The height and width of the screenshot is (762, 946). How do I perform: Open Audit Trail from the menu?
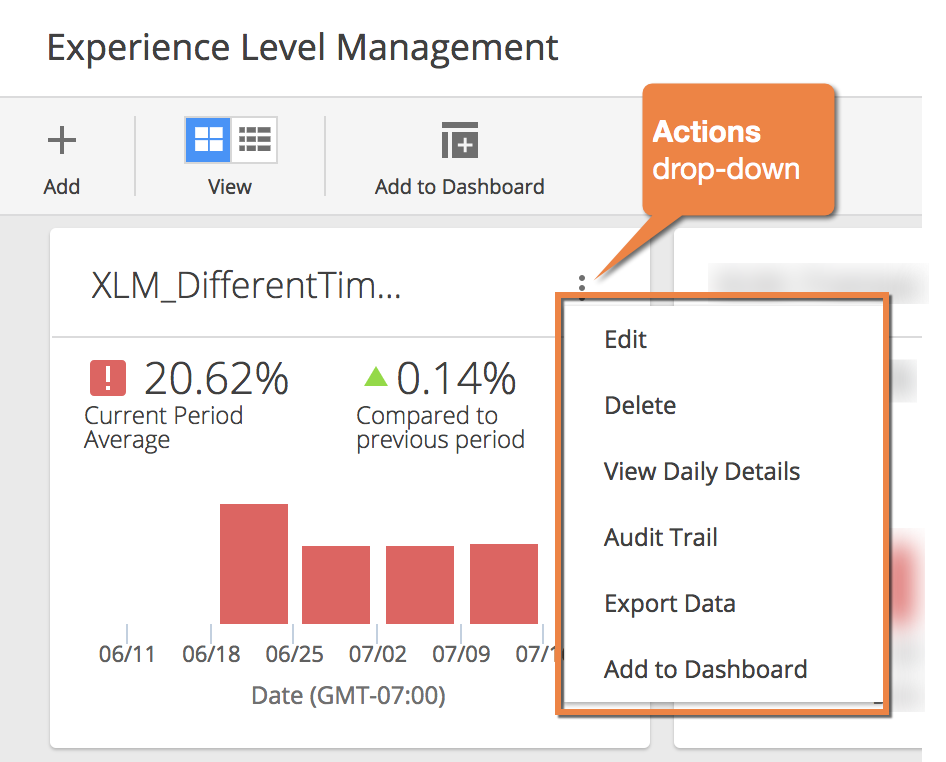661,537
